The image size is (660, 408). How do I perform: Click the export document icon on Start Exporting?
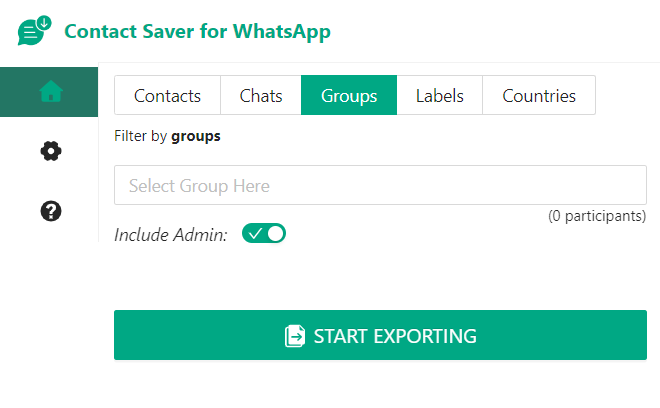tap(295, 336)
